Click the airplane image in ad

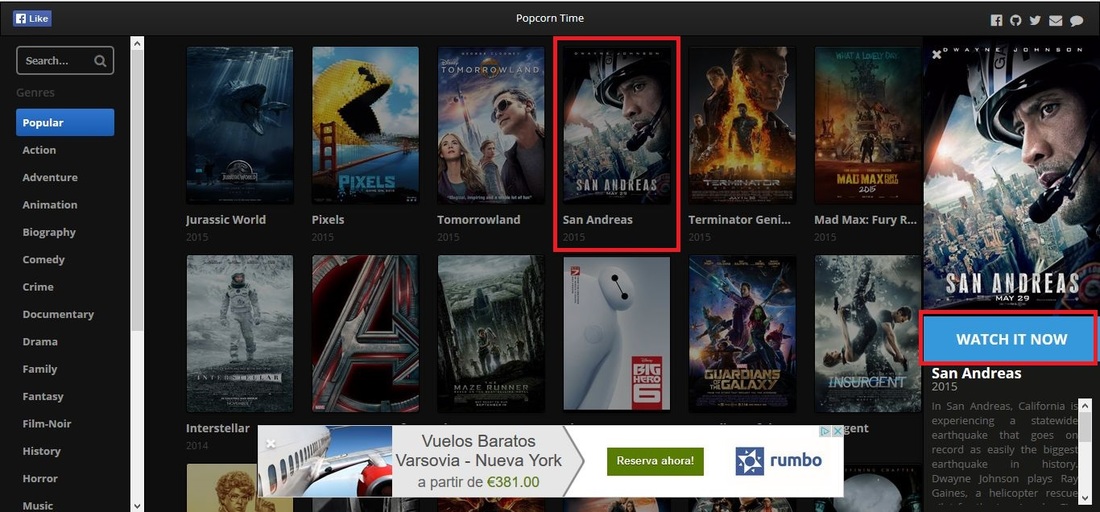point(326,461)
